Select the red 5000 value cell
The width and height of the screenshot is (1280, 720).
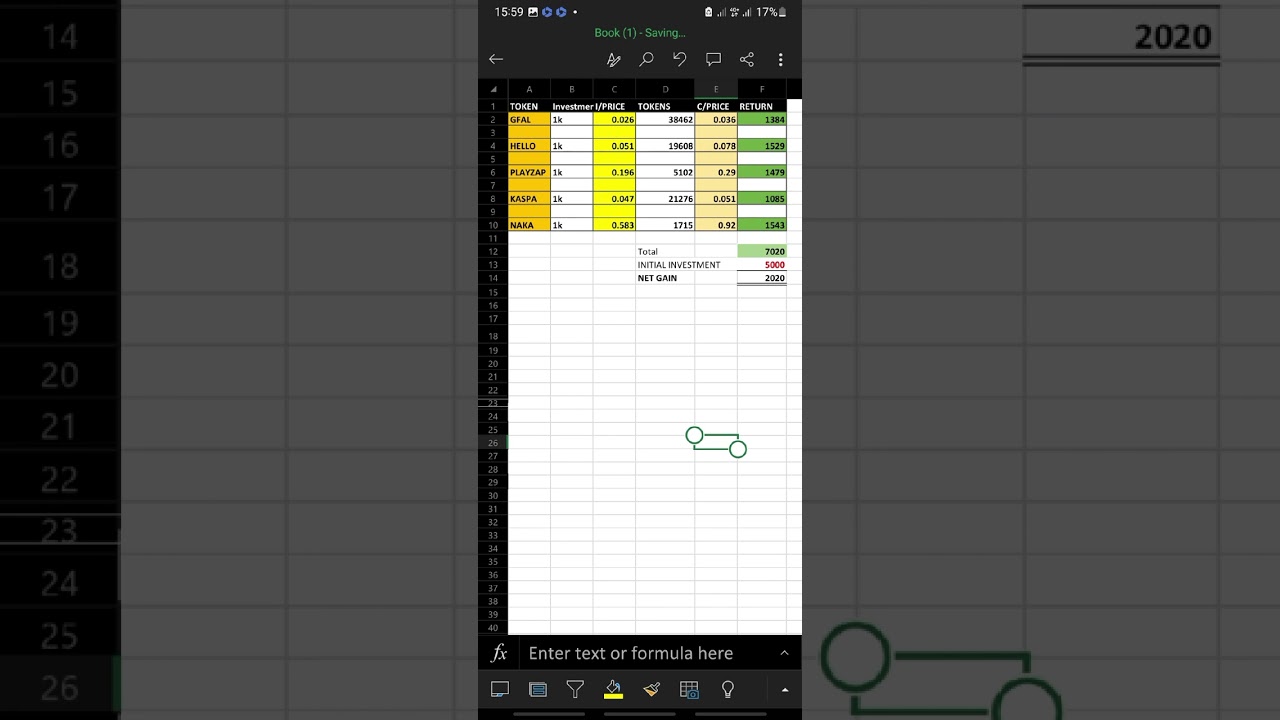[x=762, y=265]
